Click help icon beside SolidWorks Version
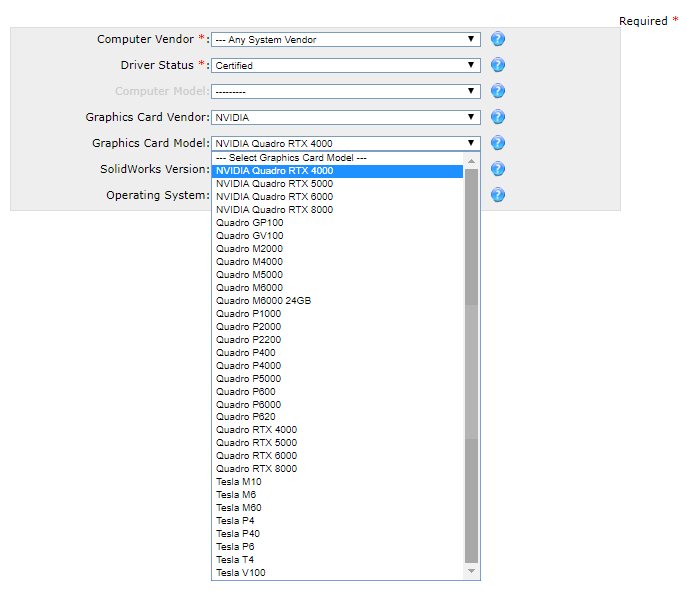The height and width of the screenshot is (602, 687). tap(497, 169)
